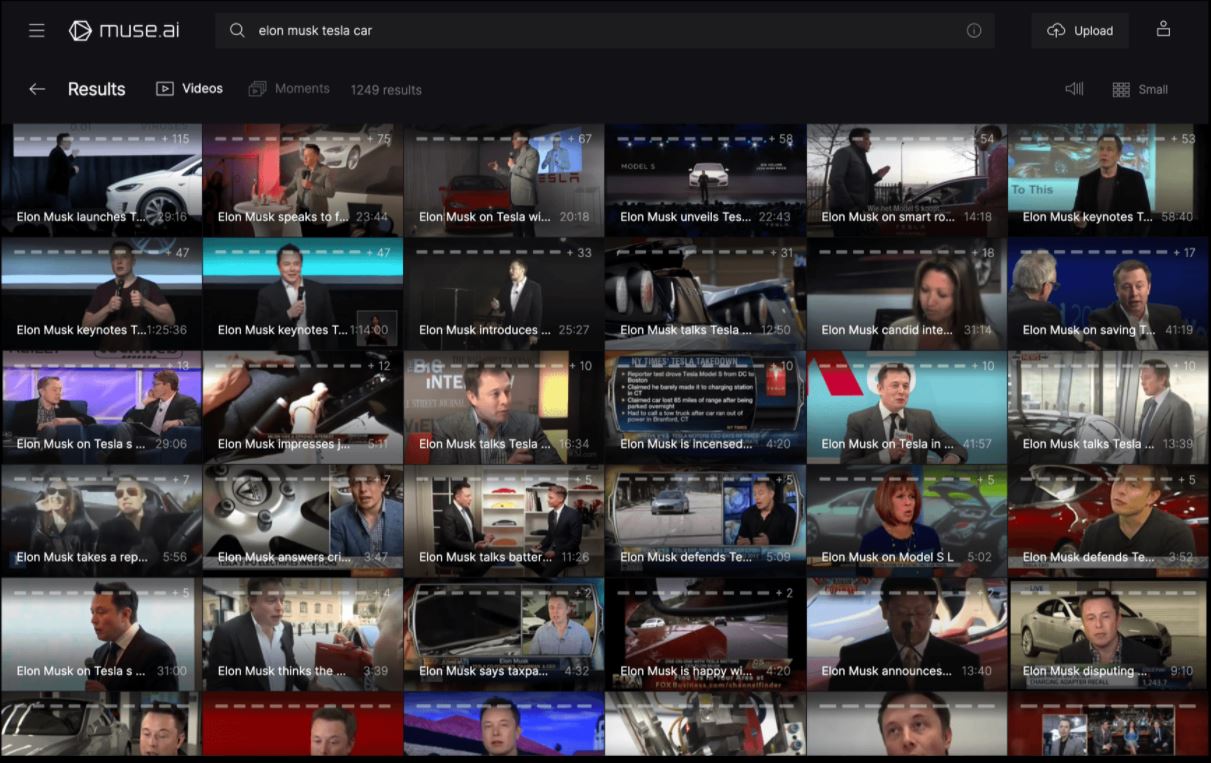The image size is (1211, 763).
Task: Open video 'Elon Musk talks Tesla ...' 13:39
Action: [1108, 407]
